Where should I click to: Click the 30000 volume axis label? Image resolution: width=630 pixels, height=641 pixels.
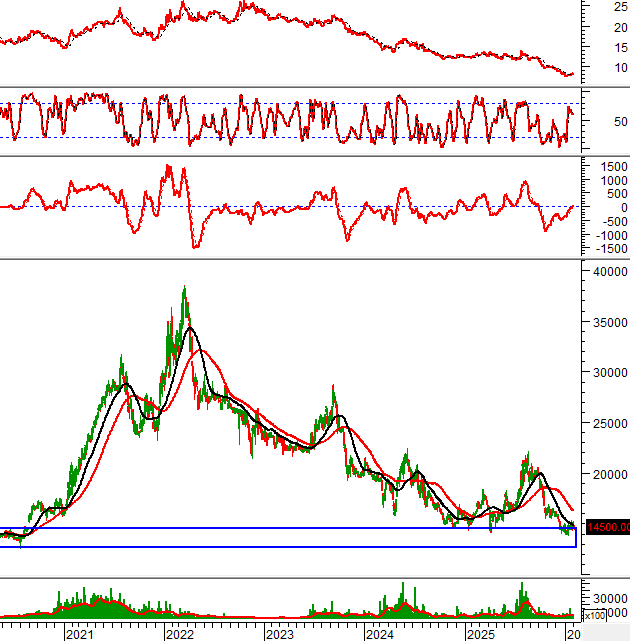pos(606,590)
